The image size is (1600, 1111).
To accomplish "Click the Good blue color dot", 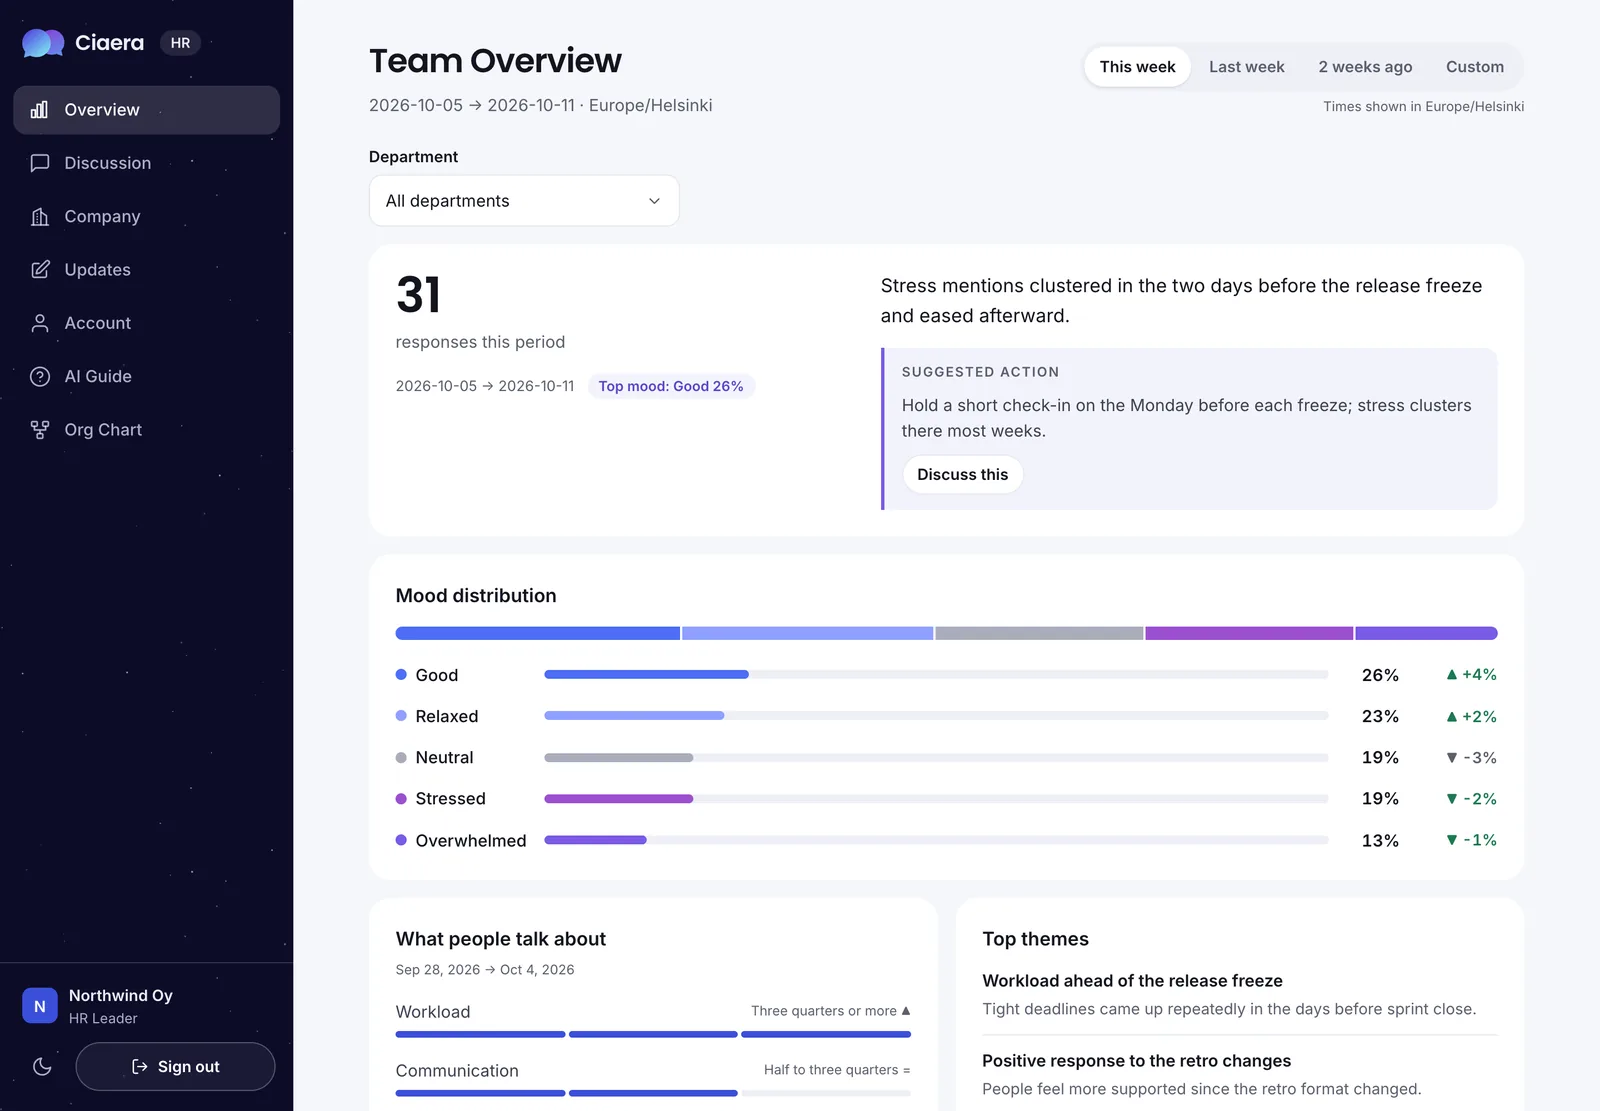I will click(x=401, y=675).
